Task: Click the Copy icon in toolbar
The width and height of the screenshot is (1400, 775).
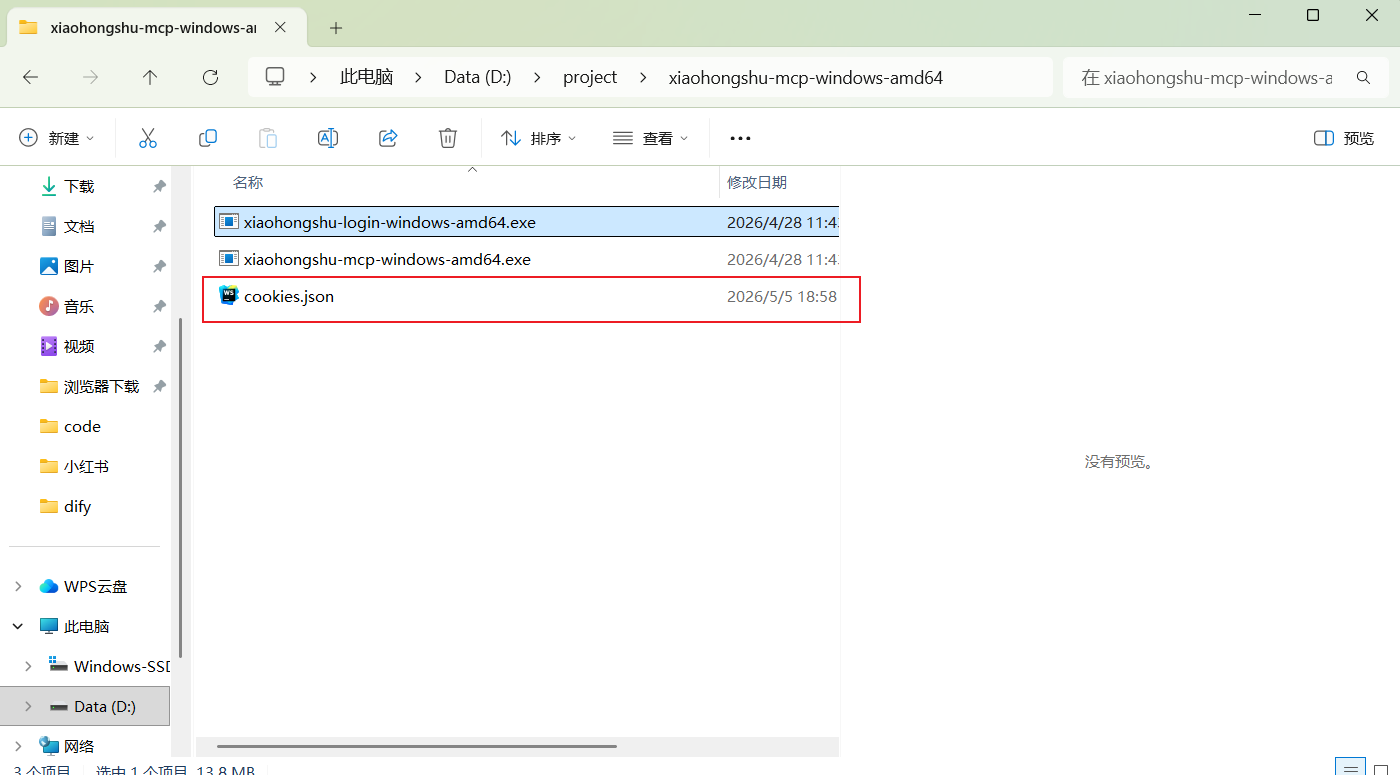Action: pos(208,138)
